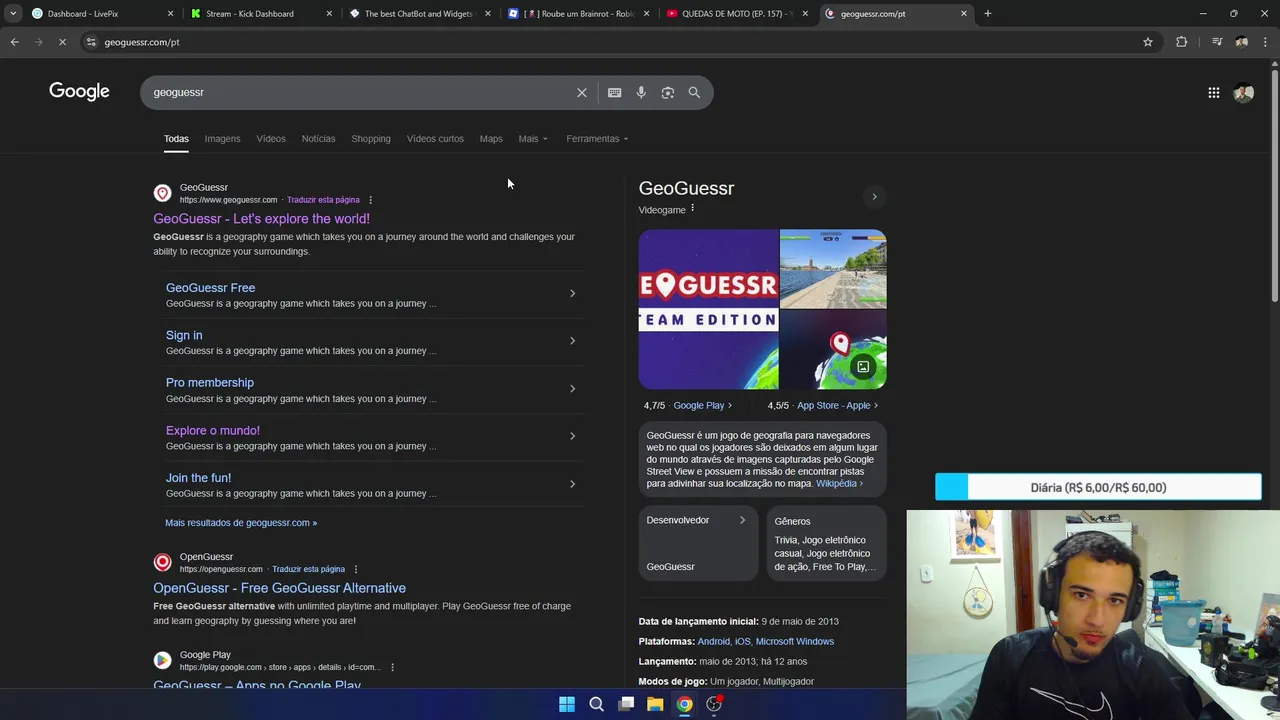Search by image with Google Lens
1280x720 pixels.
[x=668, y=92]
